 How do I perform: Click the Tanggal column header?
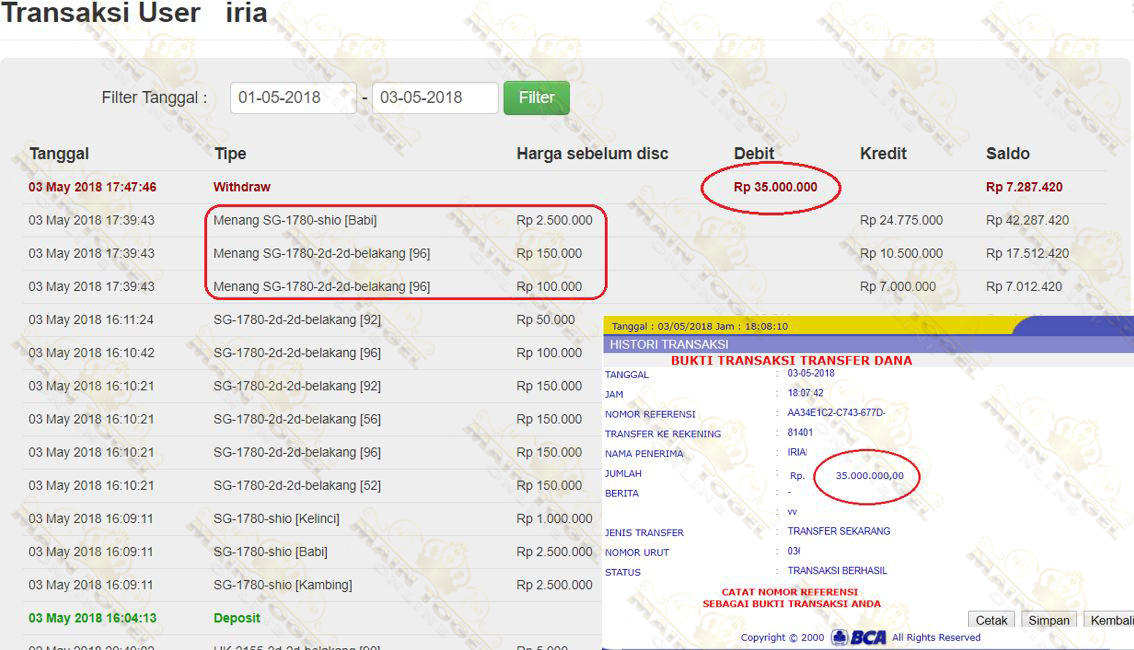click(59, 153)
